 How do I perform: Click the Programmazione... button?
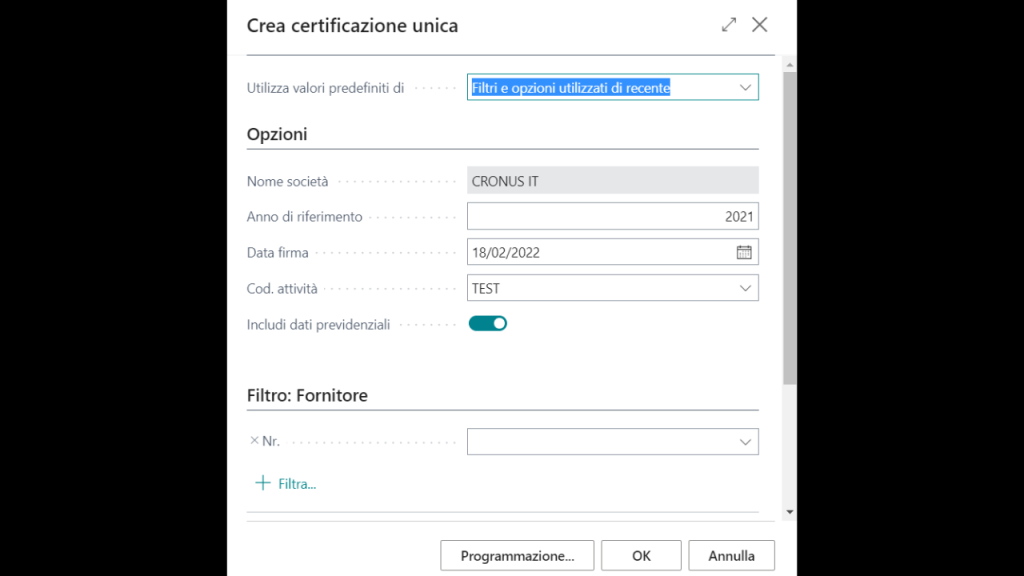(x=517, y=556)
